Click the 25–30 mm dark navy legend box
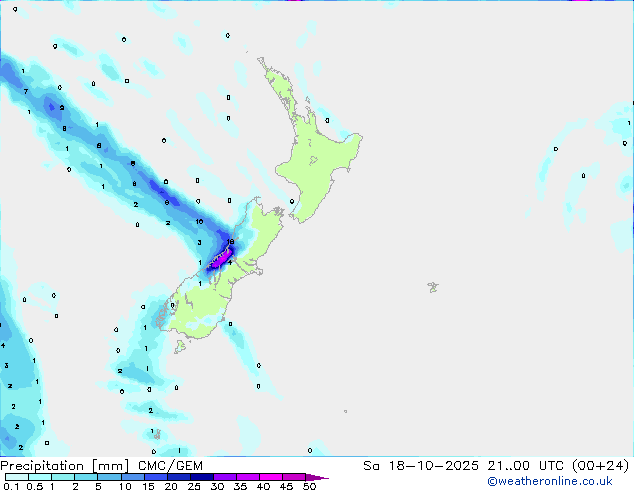The image size is (634, 490). click(x=202, y=477)
